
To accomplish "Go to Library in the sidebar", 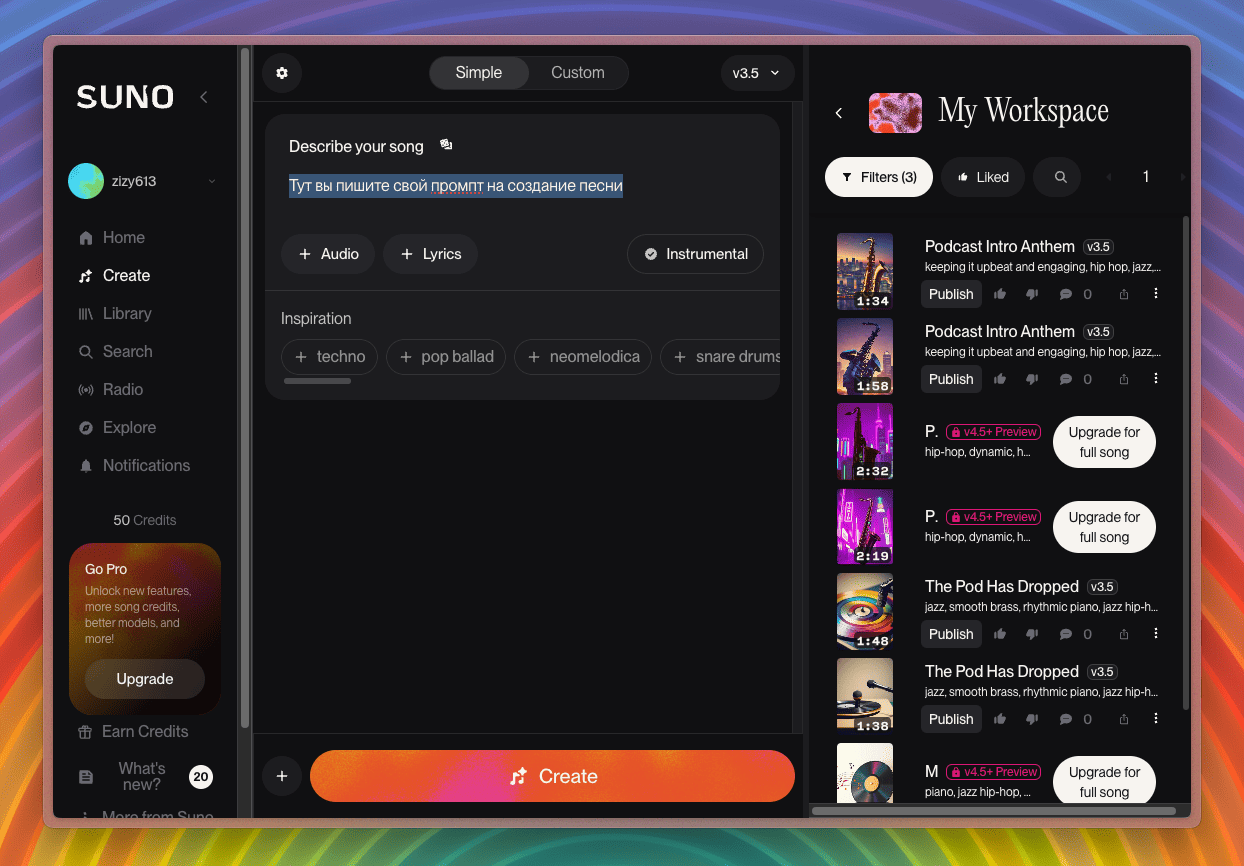I will pos(126,313).
